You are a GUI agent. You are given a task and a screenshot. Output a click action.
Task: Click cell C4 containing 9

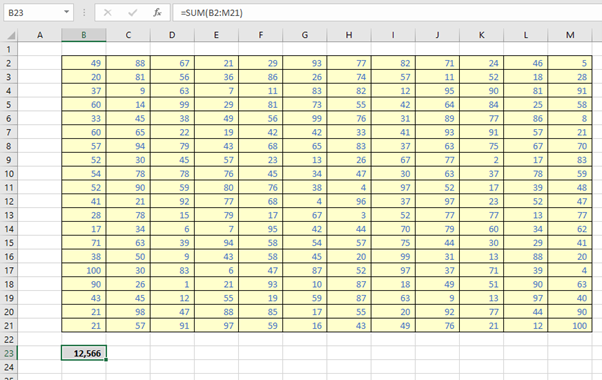tap(128, 91)
